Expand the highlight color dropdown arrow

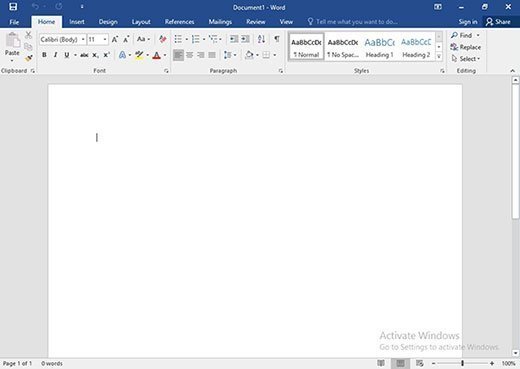[147, 55]
